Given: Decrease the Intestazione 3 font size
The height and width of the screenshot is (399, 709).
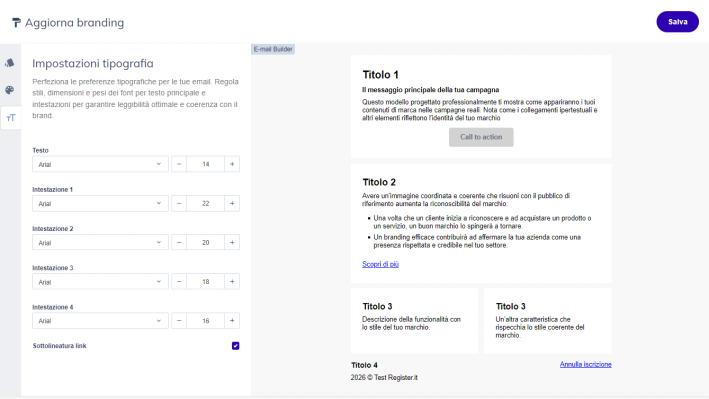Looking at the screenshot, I should point(179,282).
